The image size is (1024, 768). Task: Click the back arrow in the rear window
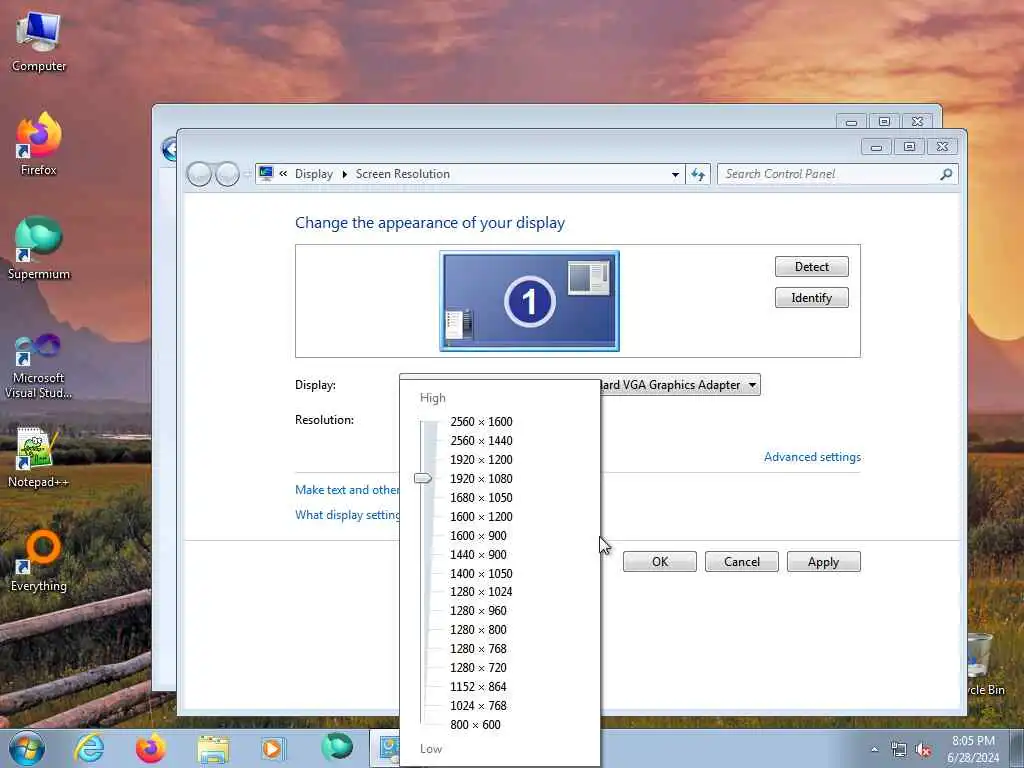pos(169,150)
